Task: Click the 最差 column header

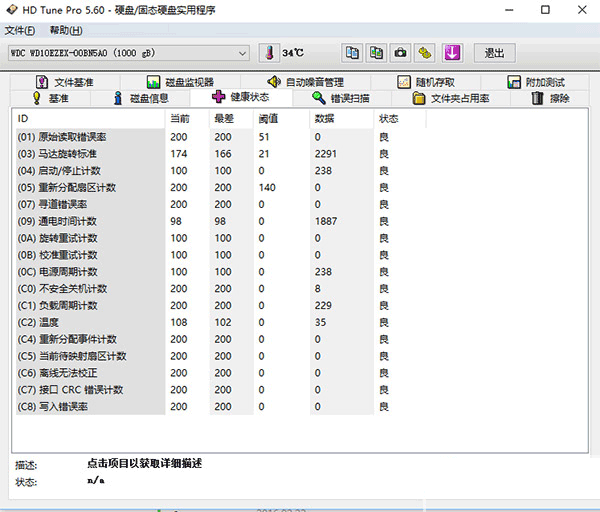Action: (x=231, y=119)
